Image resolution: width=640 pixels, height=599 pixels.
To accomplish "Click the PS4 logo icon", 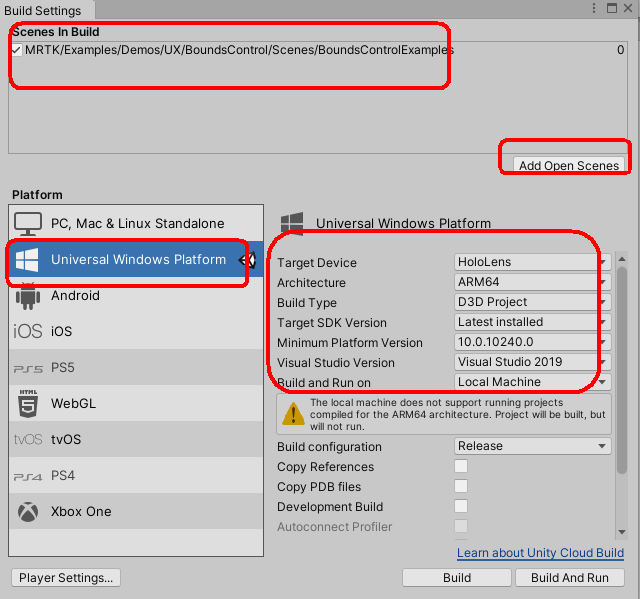I will tap(28, 477).
